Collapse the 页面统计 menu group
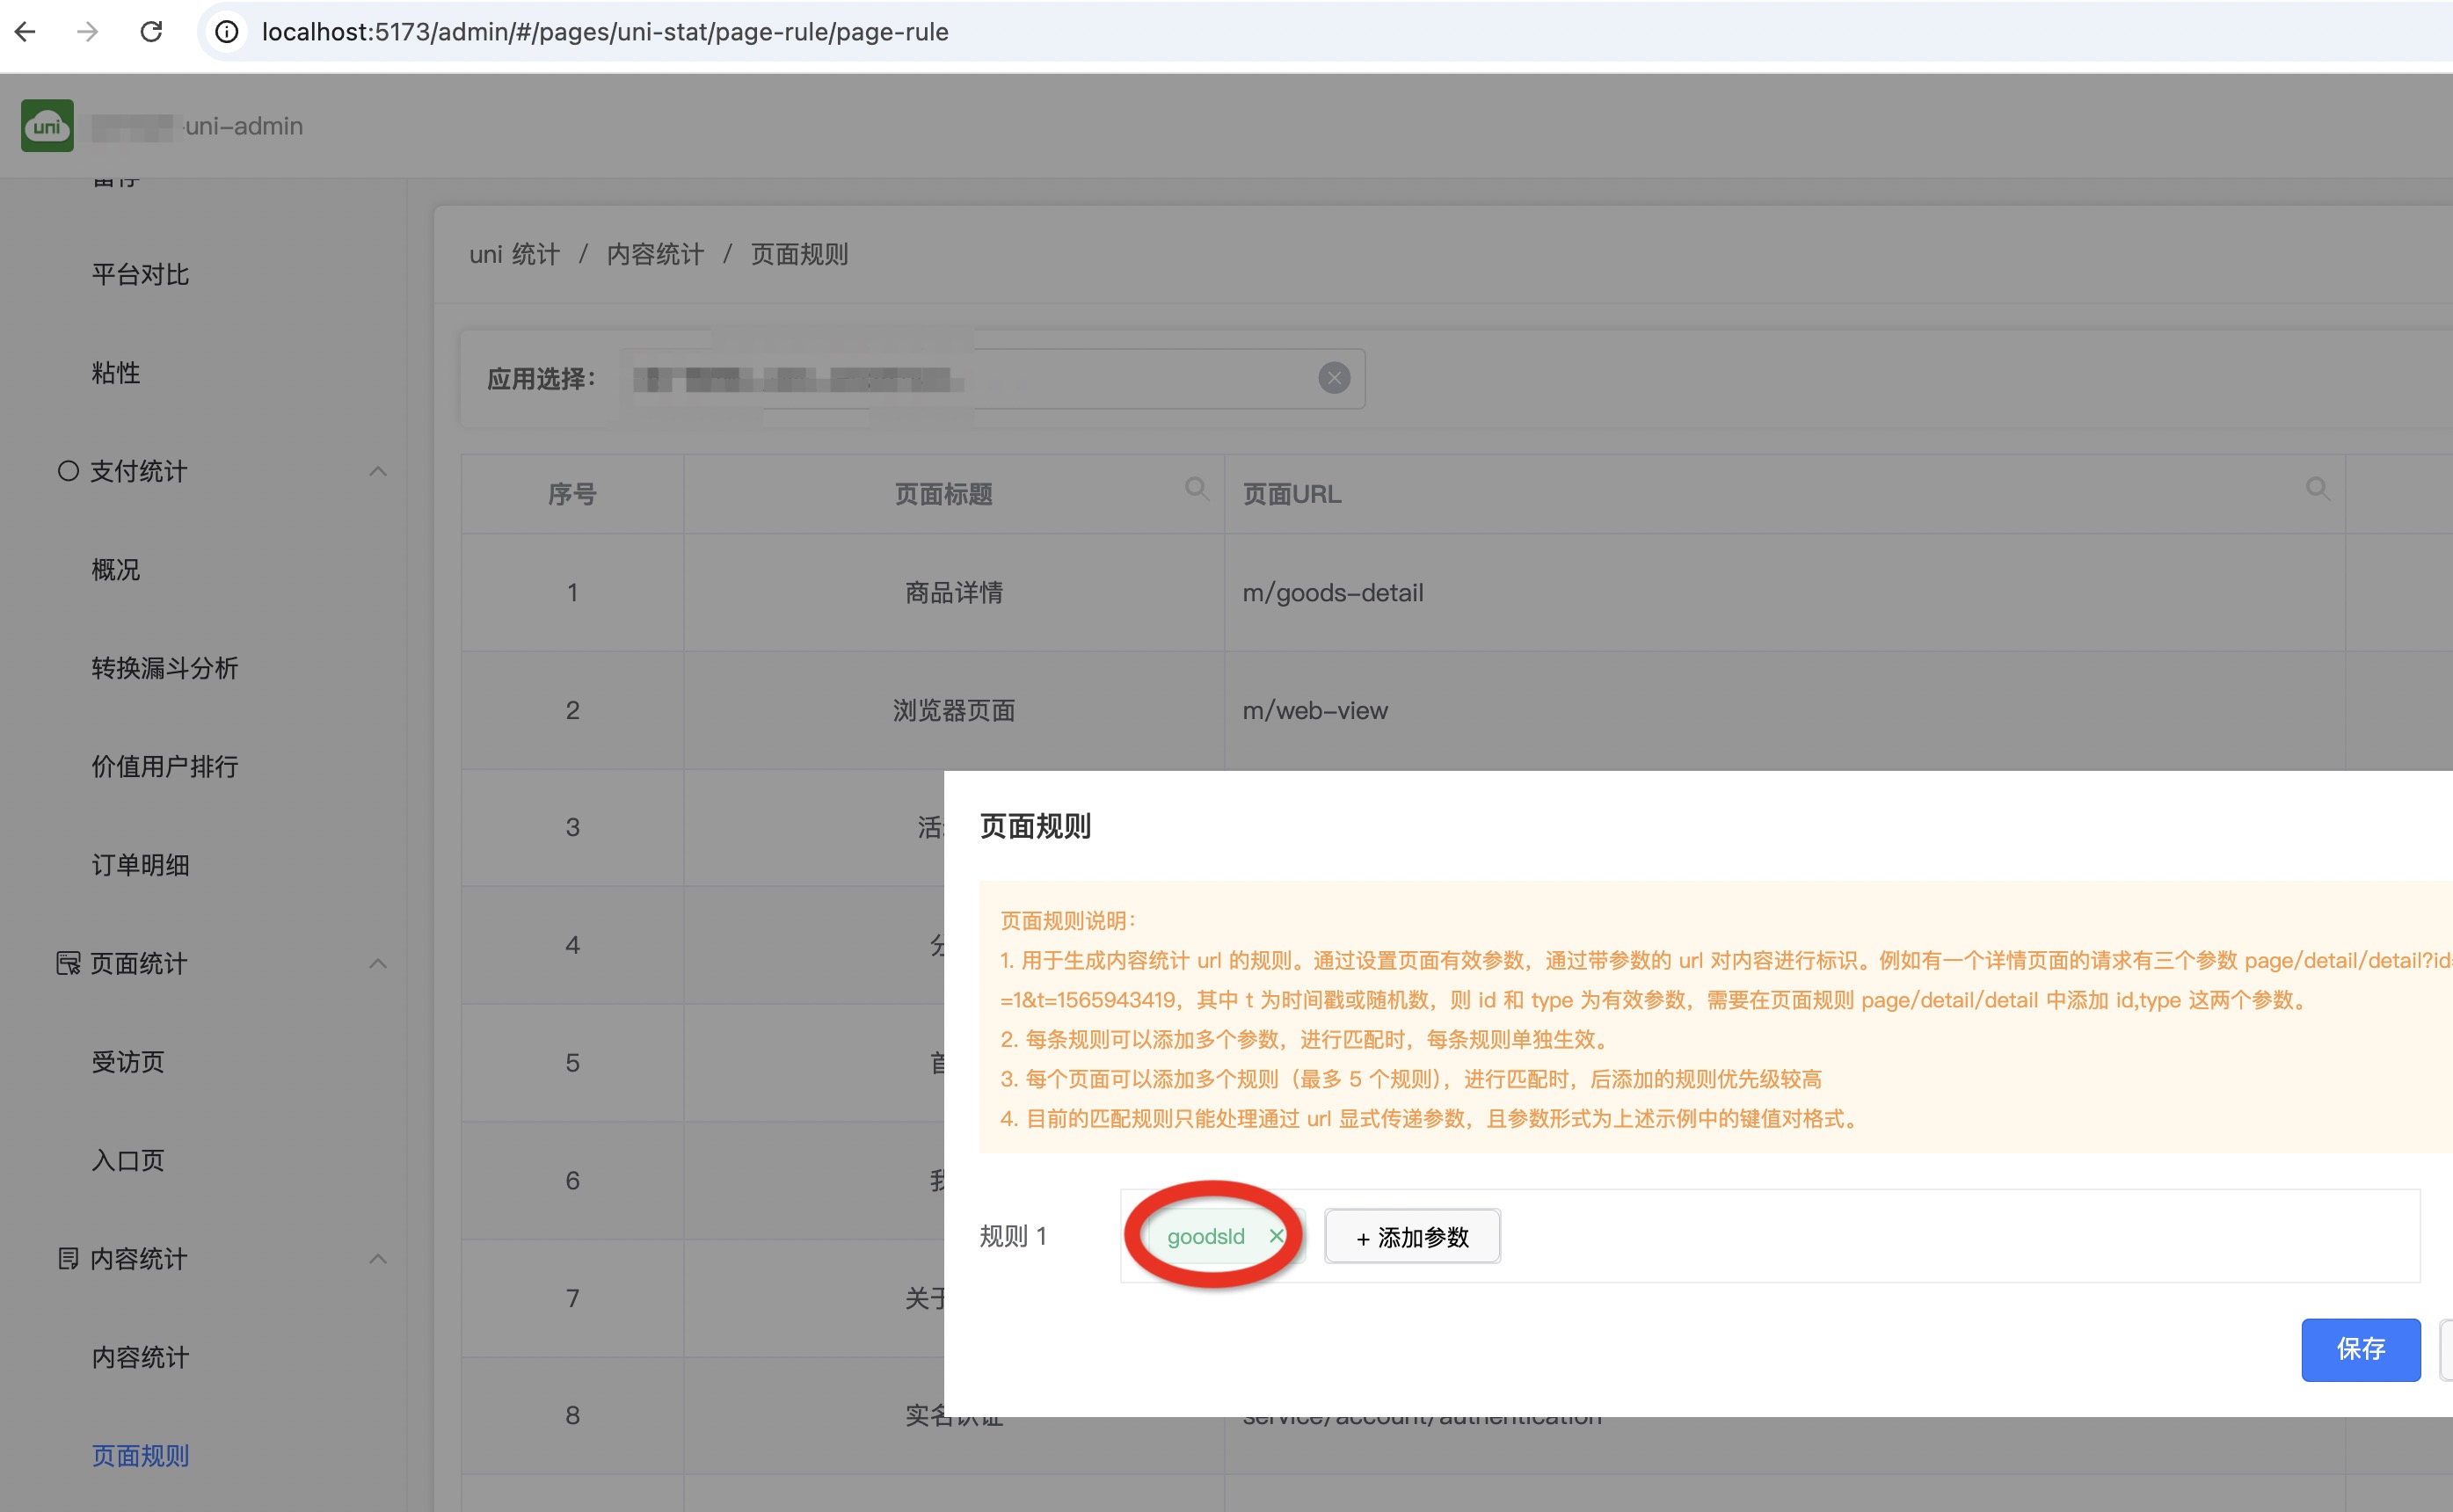 click(377, 963)
